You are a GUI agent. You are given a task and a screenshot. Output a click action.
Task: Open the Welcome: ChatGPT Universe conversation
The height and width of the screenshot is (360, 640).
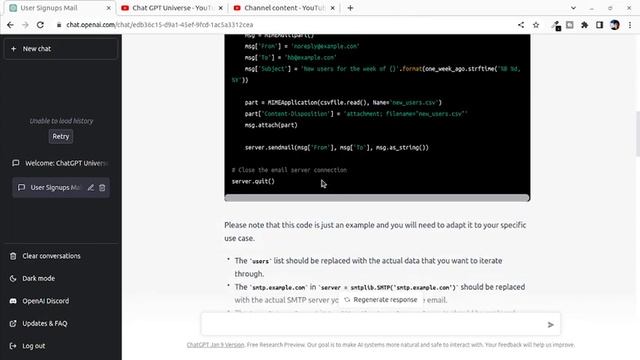point(60,163)
